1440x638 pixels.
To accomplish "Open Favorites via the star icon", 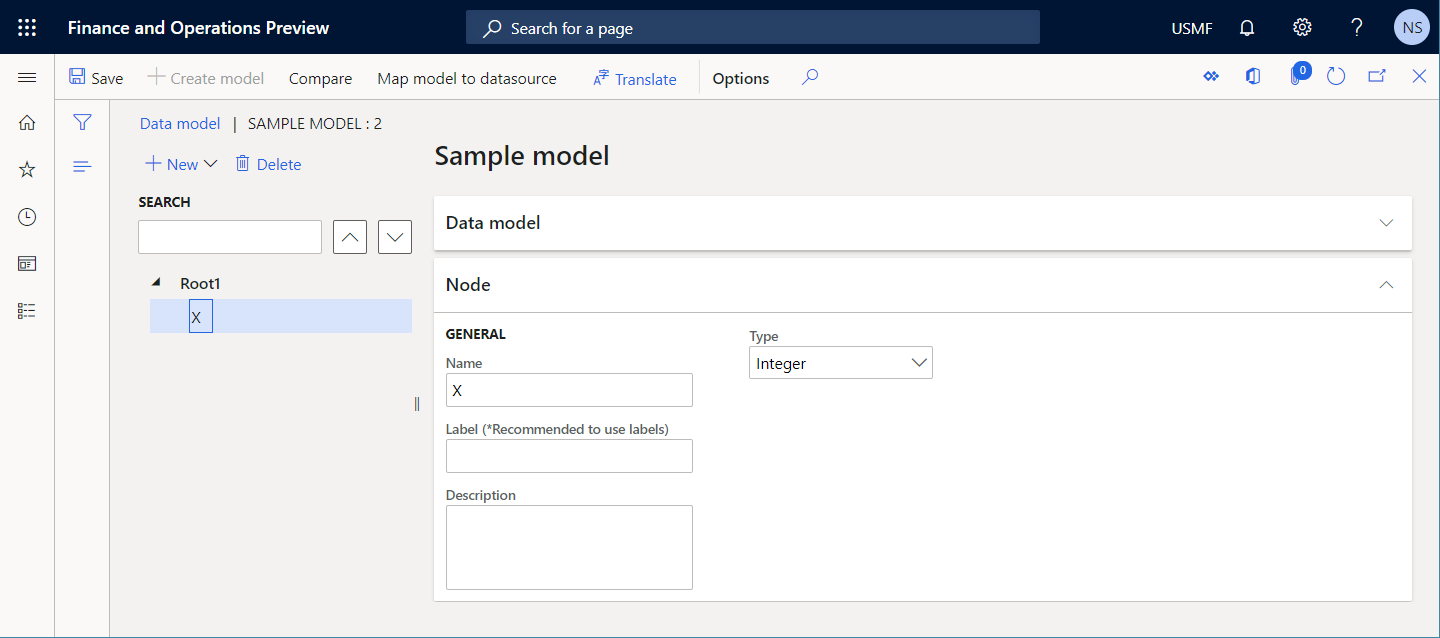I will coord(27,169).
